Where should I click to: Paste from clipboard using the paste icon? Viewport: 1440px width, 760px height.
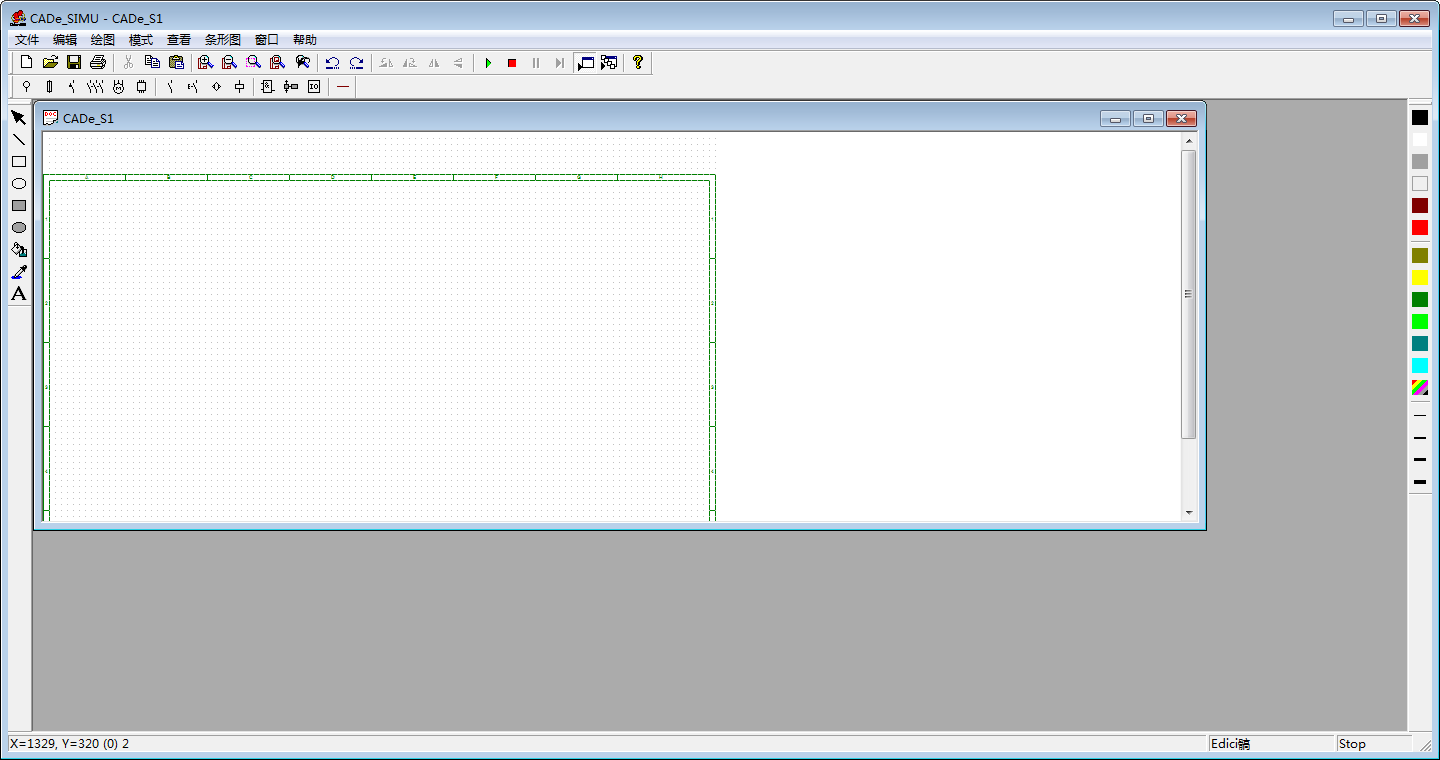coord(176,62)
